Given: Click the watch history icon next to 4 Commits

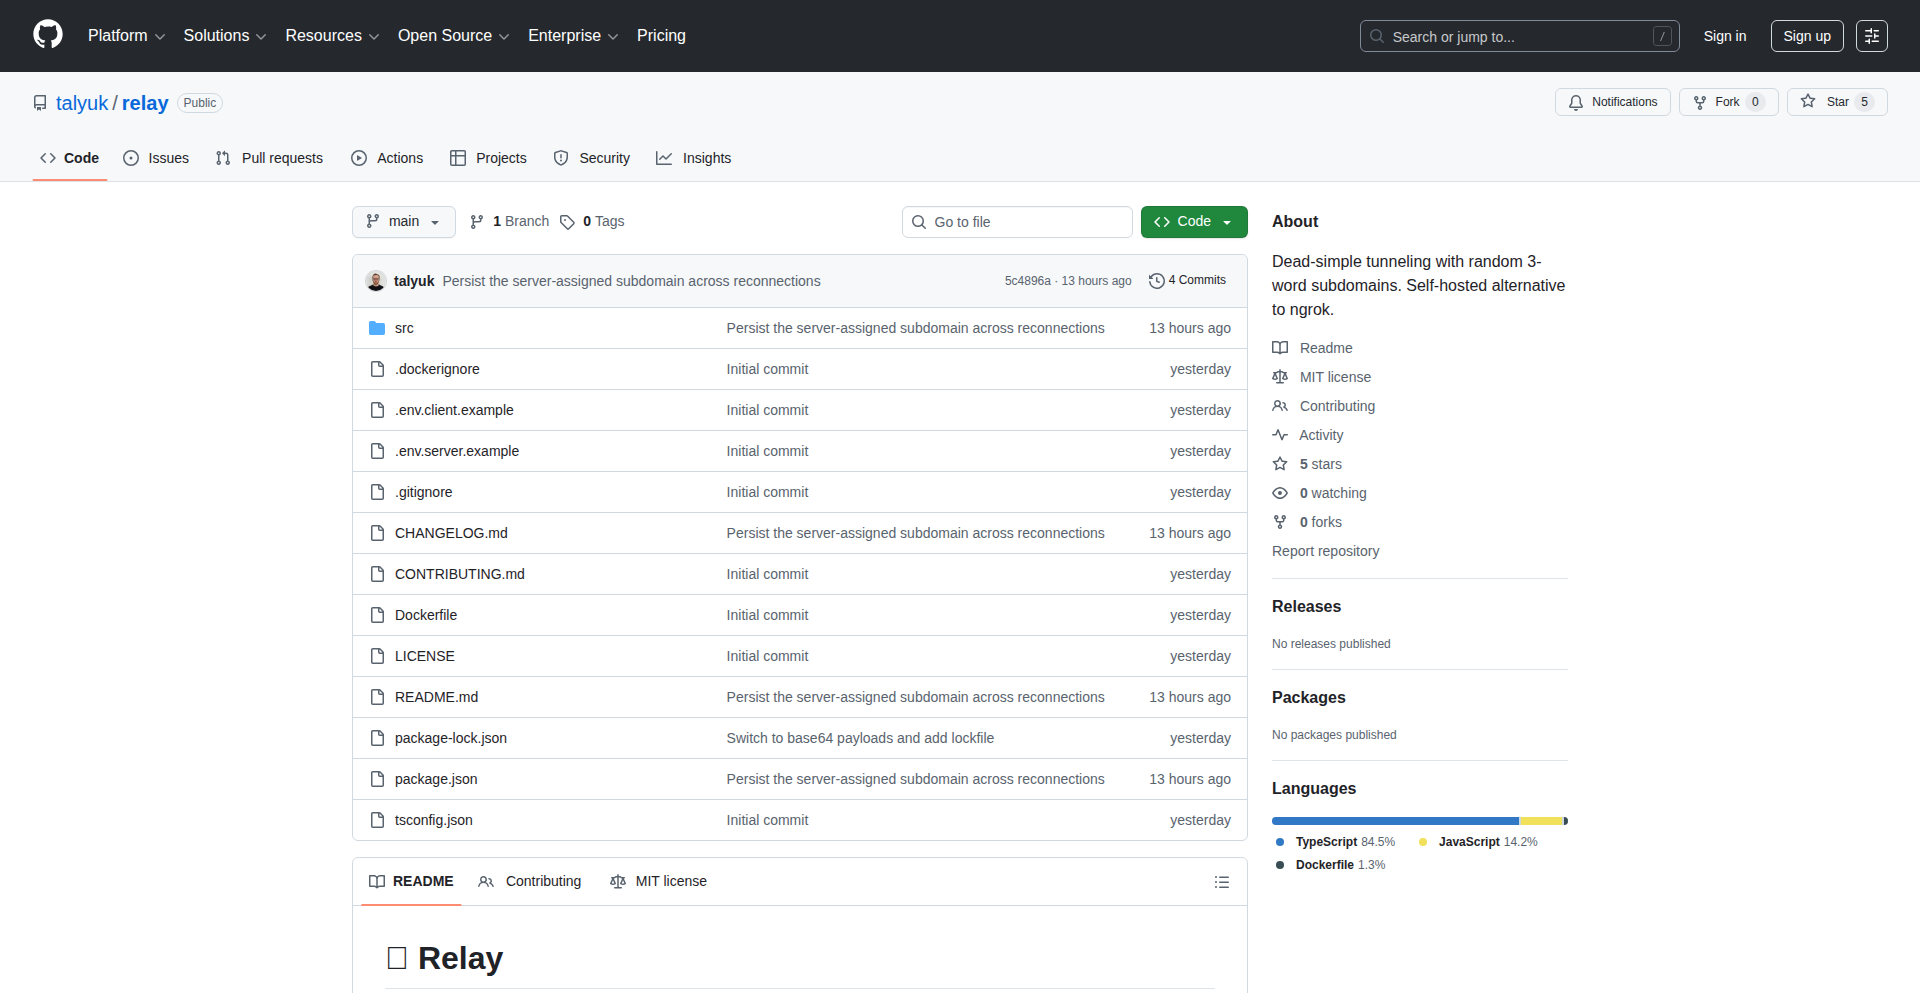Looking at the screenshot, I should click(1157, 280).
